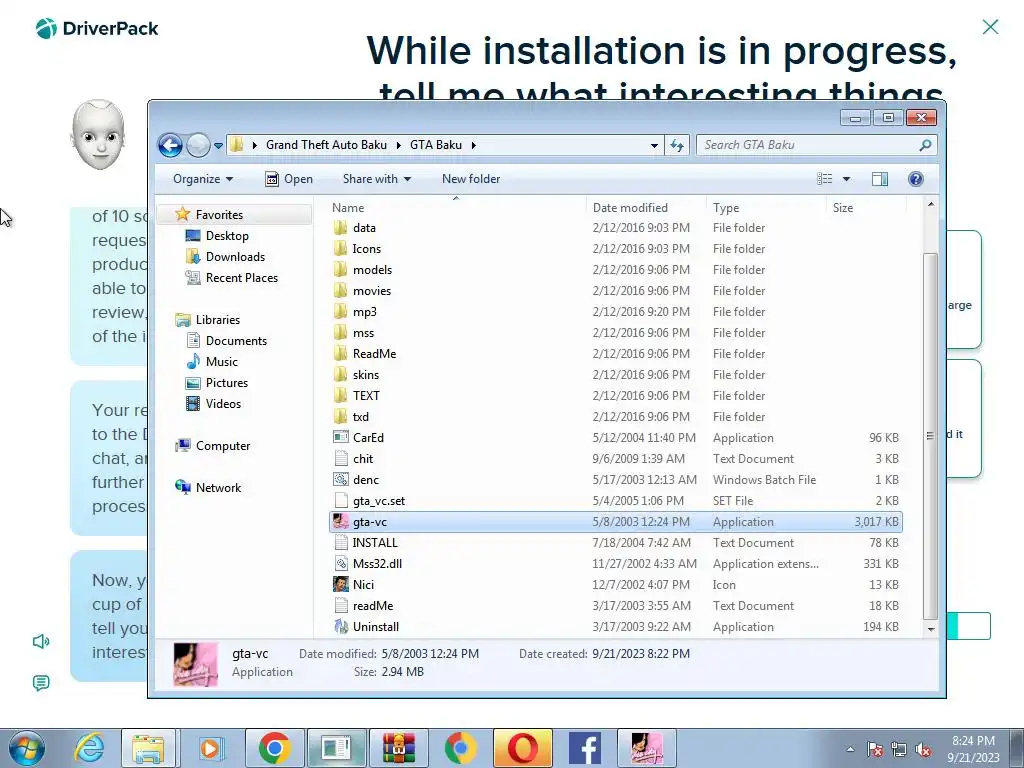Viewport: 1024px width, 768px height.
Task: Select Network in navigation pane
Action: 218,488
